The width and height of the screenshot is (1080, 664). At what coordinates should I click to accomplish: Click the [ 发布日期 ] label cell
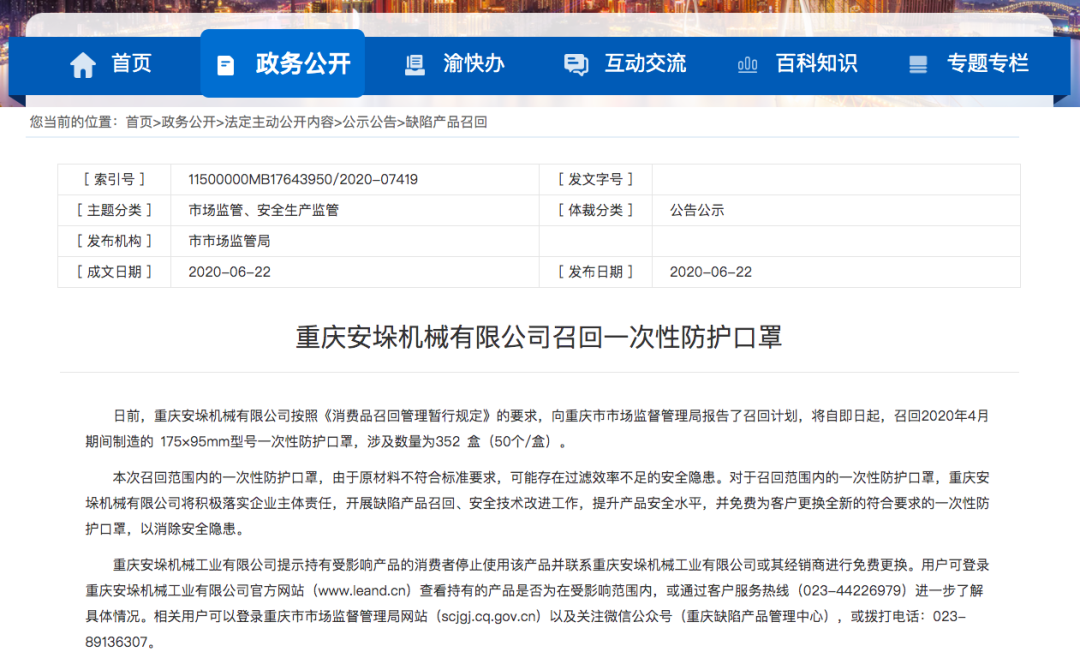point(596,272)
